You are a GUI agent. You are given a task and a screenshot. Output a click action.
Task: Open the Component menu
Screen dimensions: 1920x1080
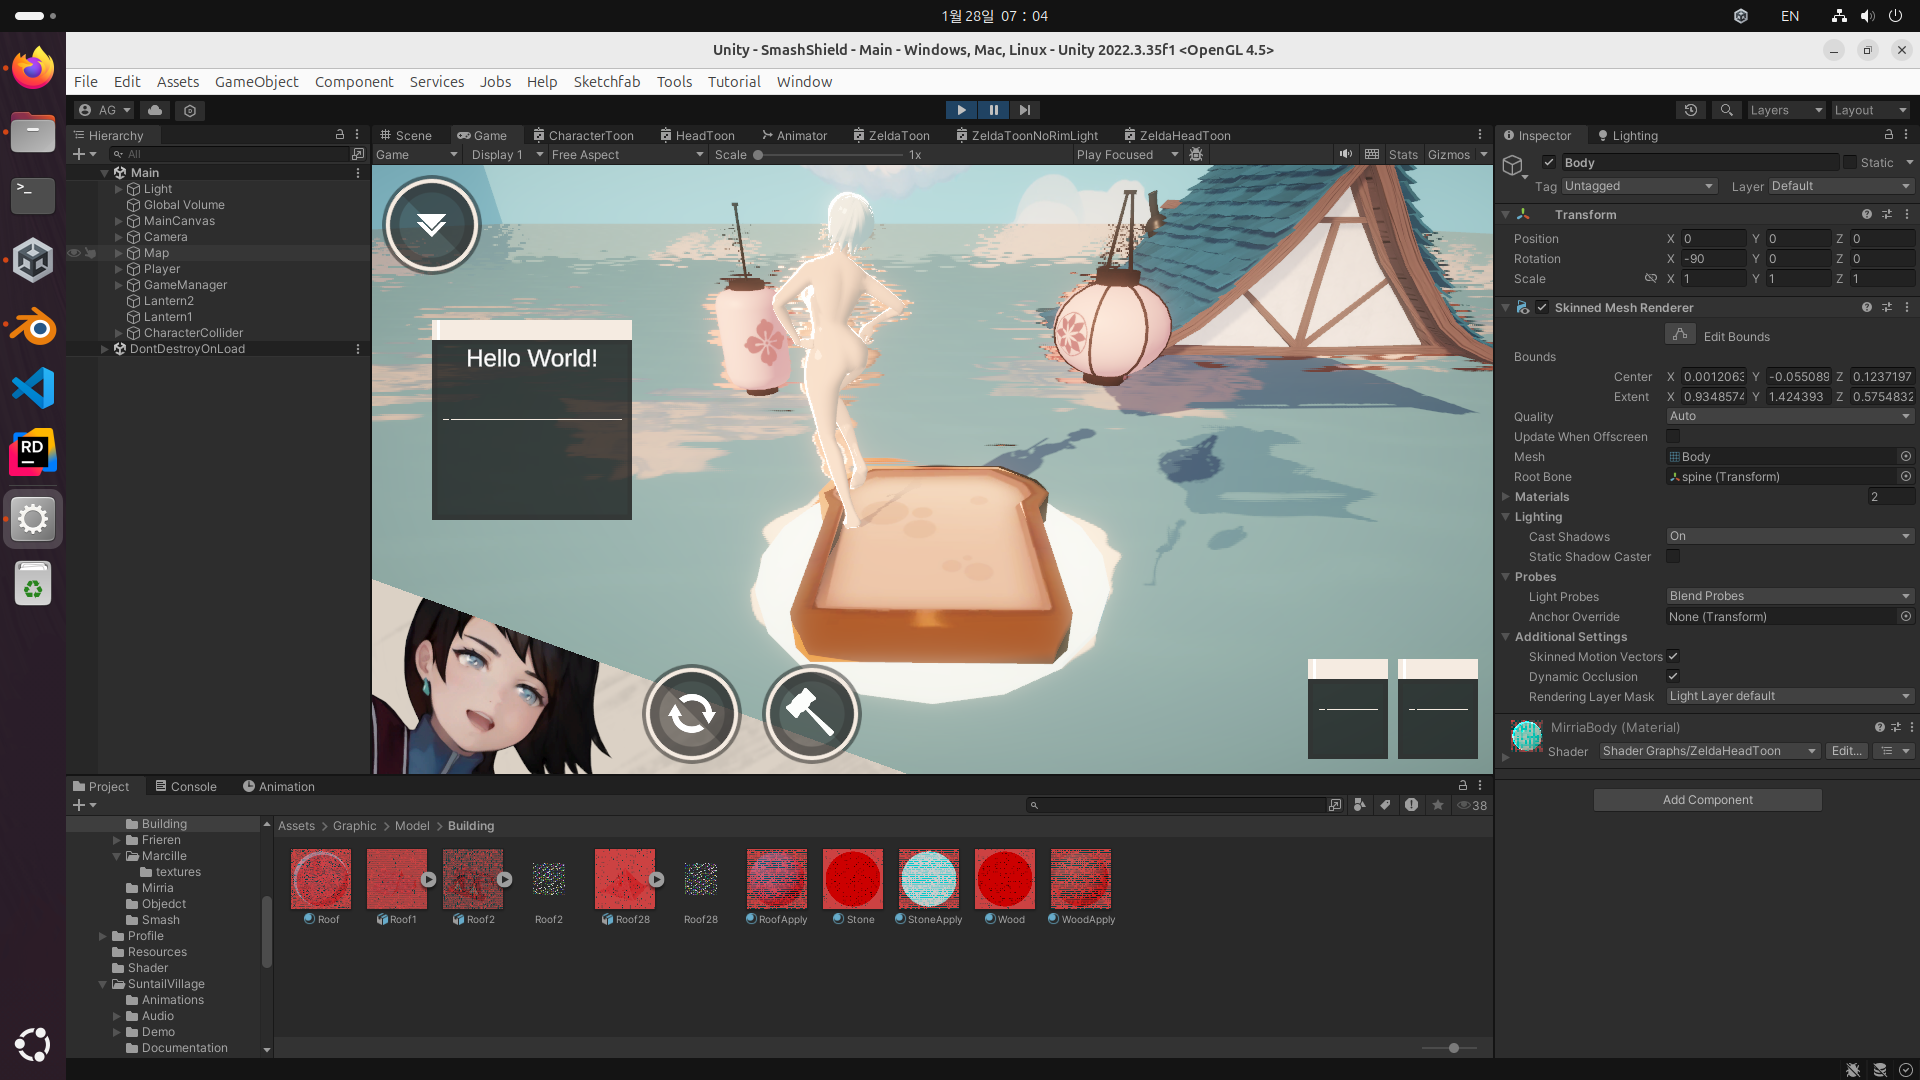tap(354, 82)
